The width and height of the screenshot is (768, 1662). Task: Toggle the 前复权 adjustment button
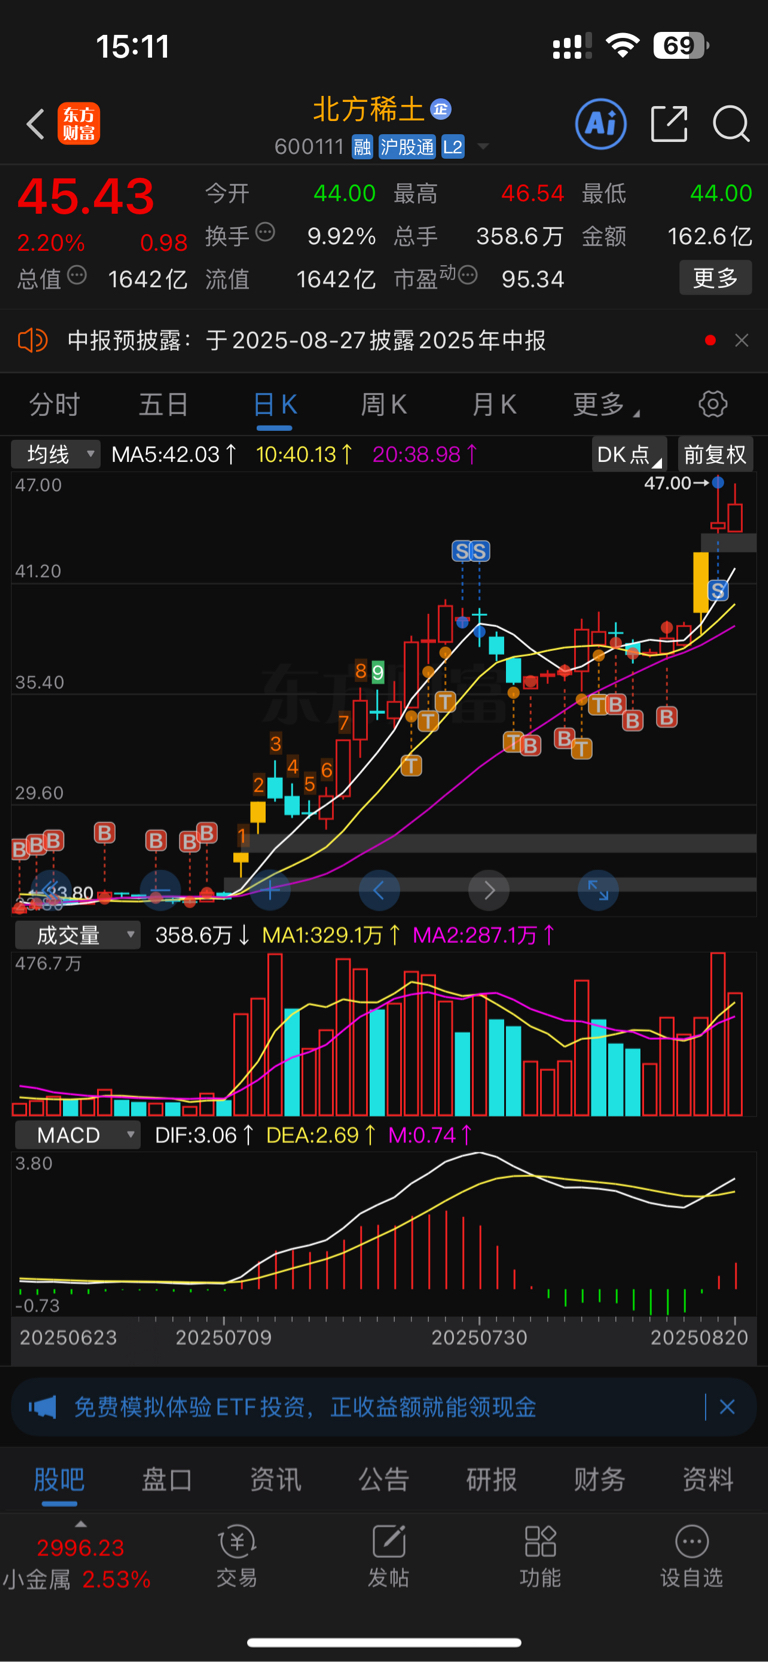pyautogui.click(x=715, y=455)
